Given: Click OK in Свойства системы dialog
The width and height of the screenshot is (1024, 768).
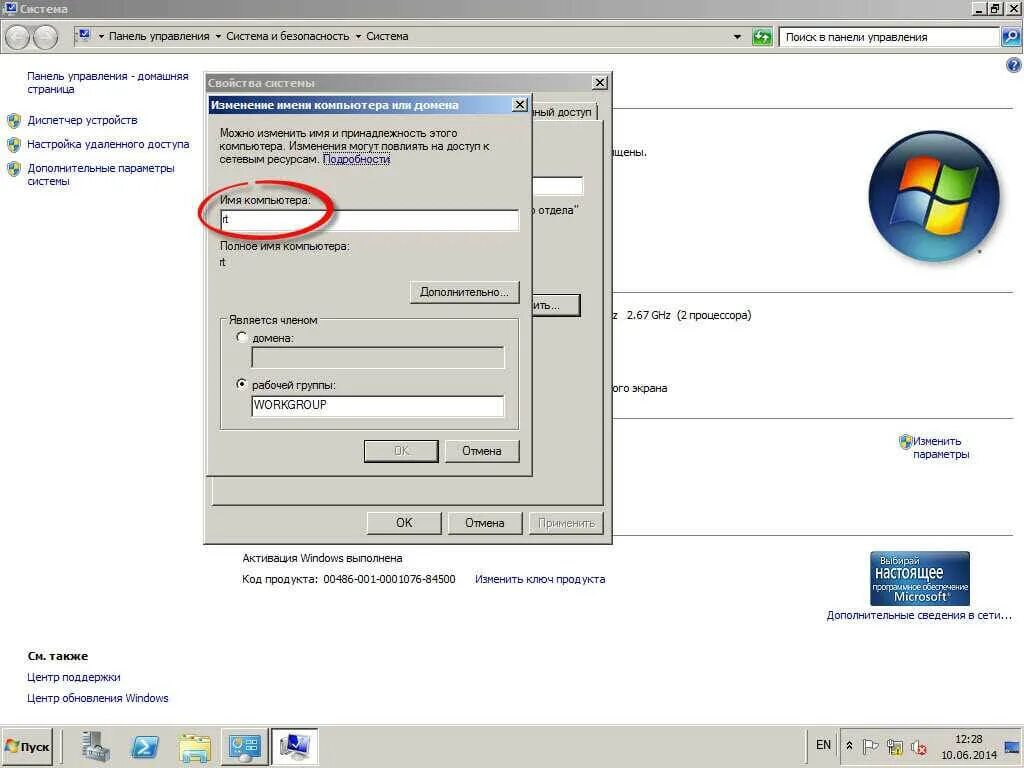Looking at the screenshot, I should click(x=404, y=522).
